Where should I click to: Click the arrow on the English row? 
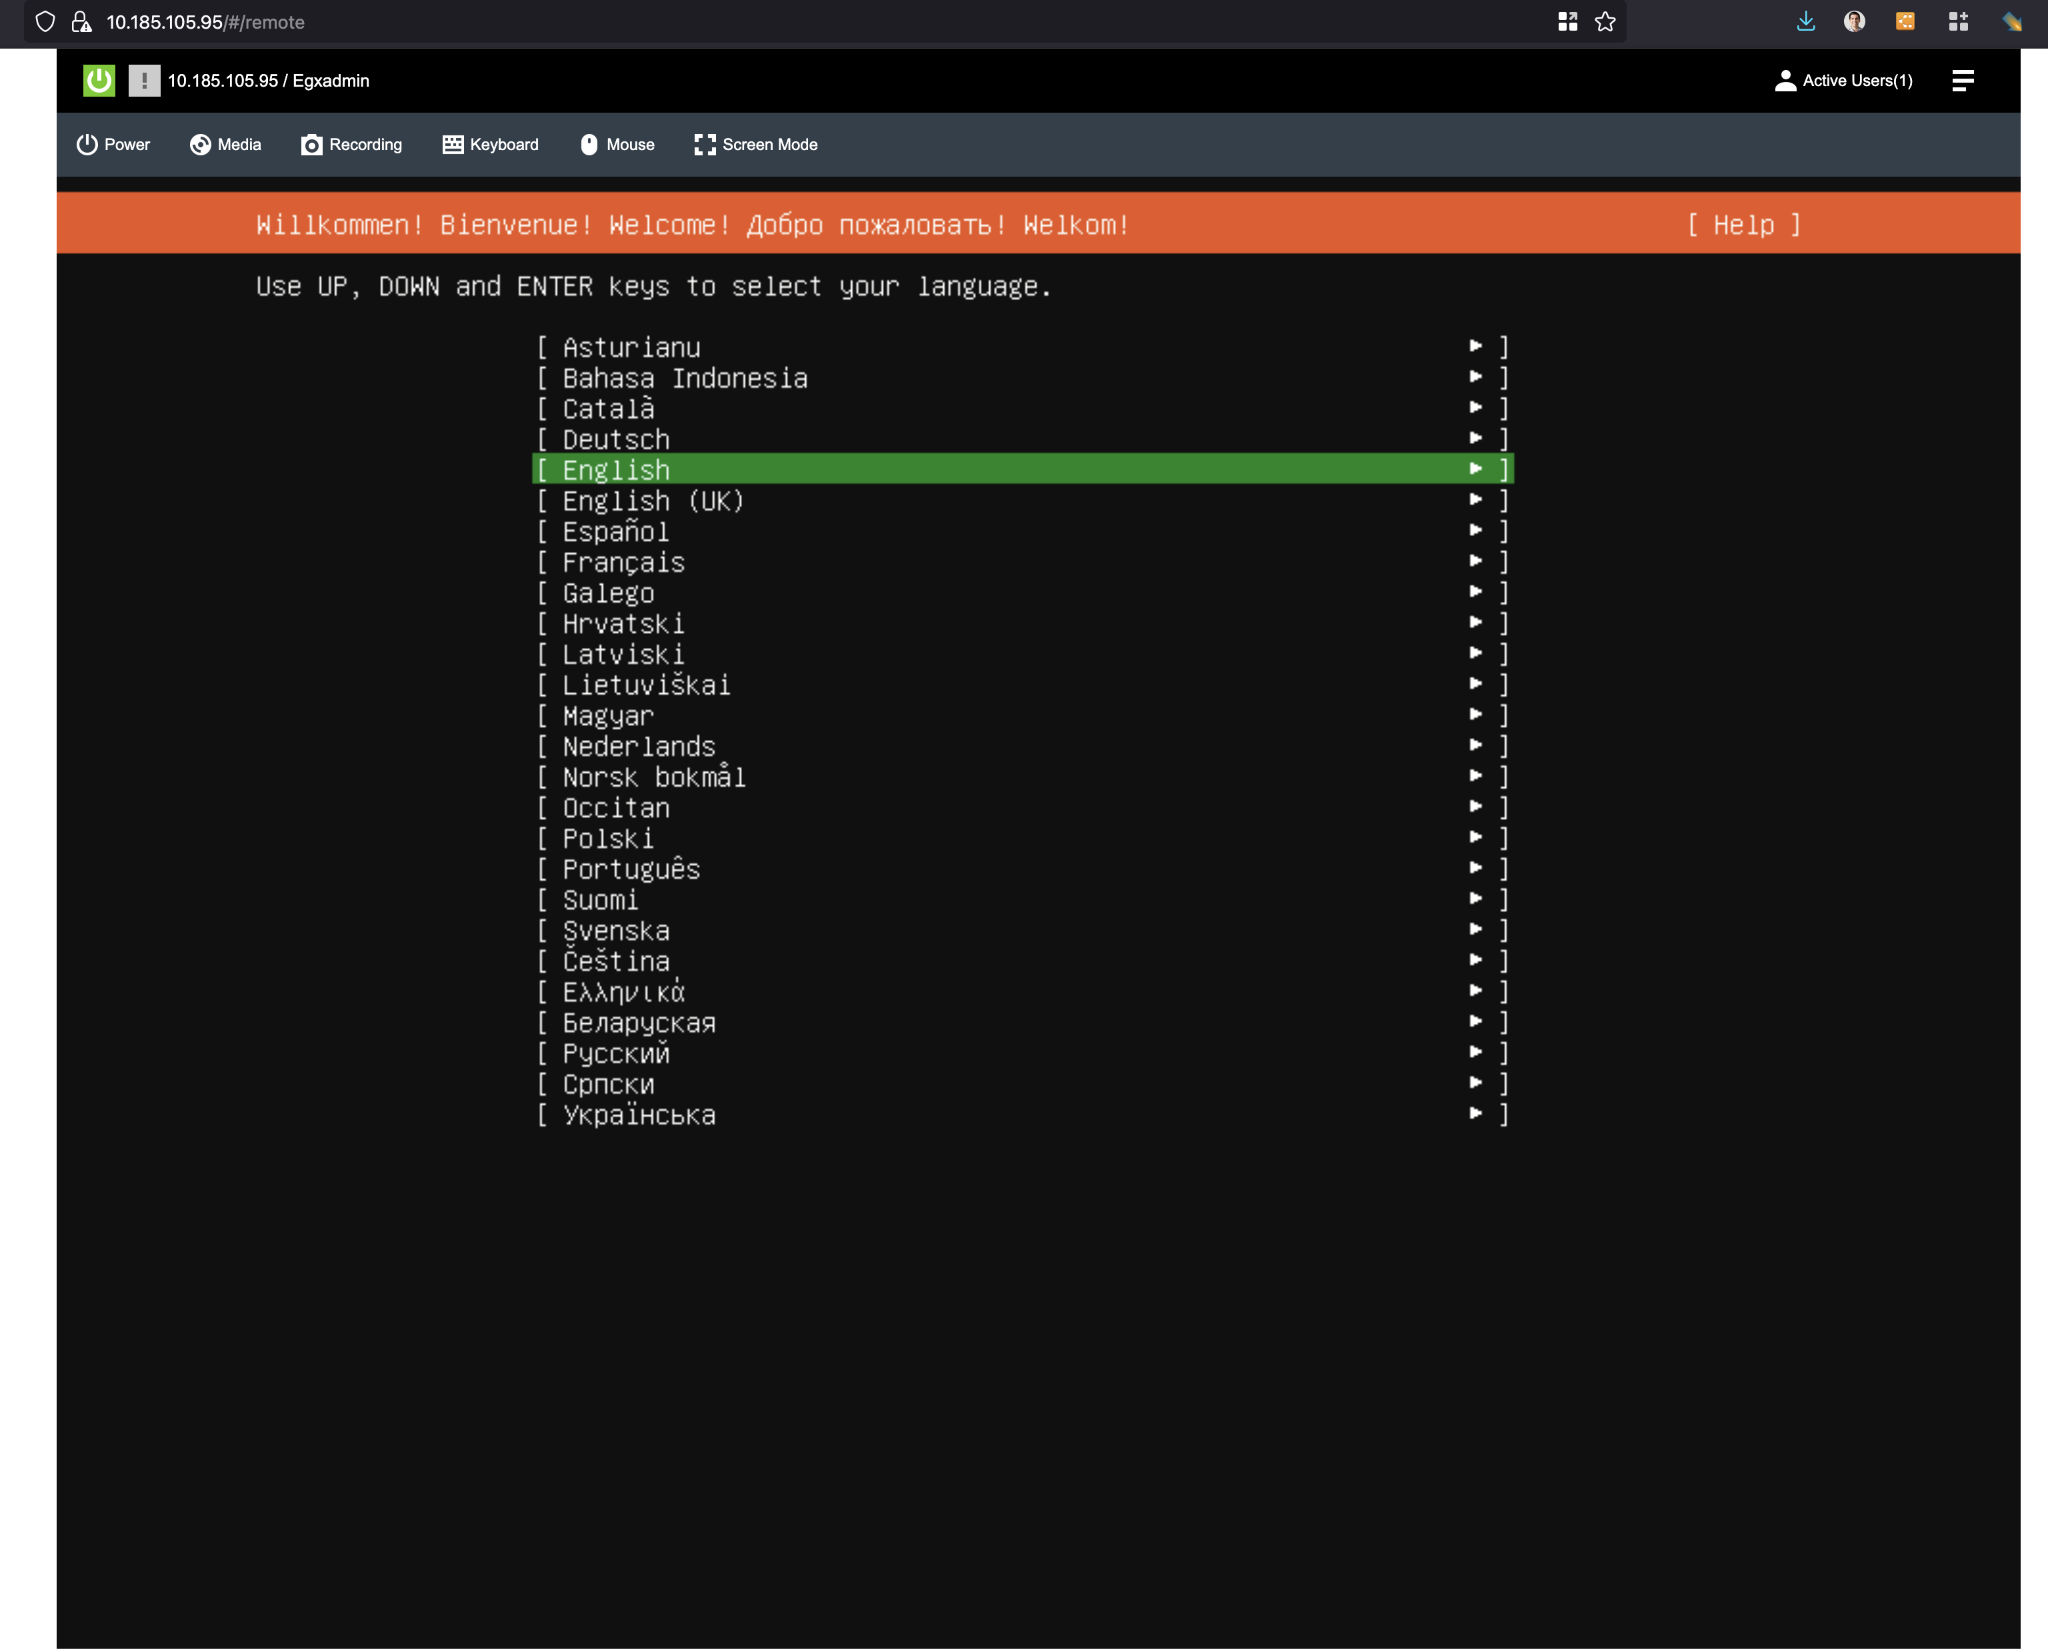pos(1475,468)
